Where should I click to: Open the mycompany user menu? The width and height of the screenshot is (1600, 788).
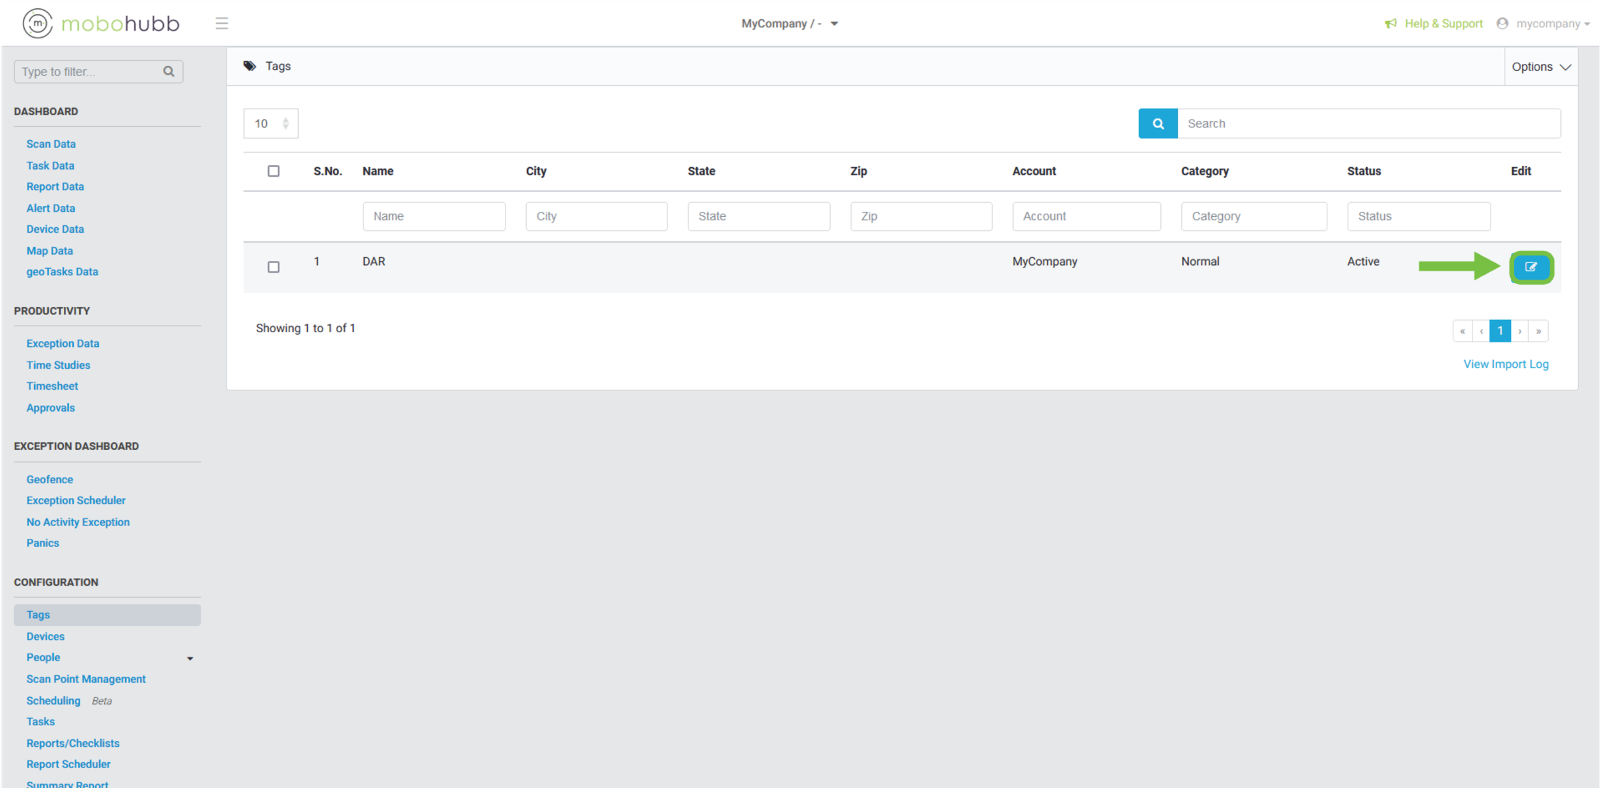tap(1544, 23)
